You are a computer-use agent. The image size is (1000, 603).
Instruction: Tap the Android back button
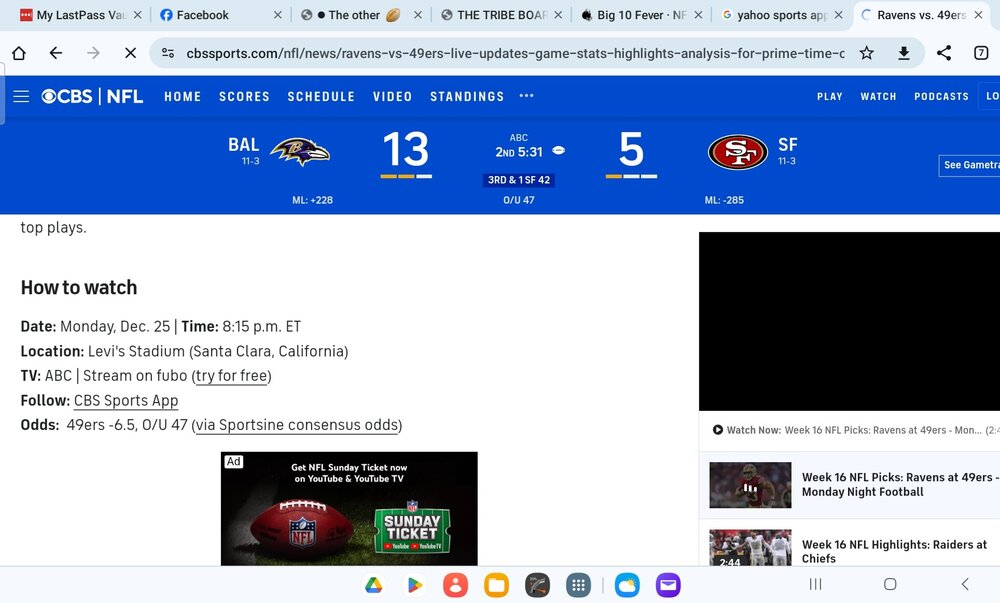(x=965, y=584)
